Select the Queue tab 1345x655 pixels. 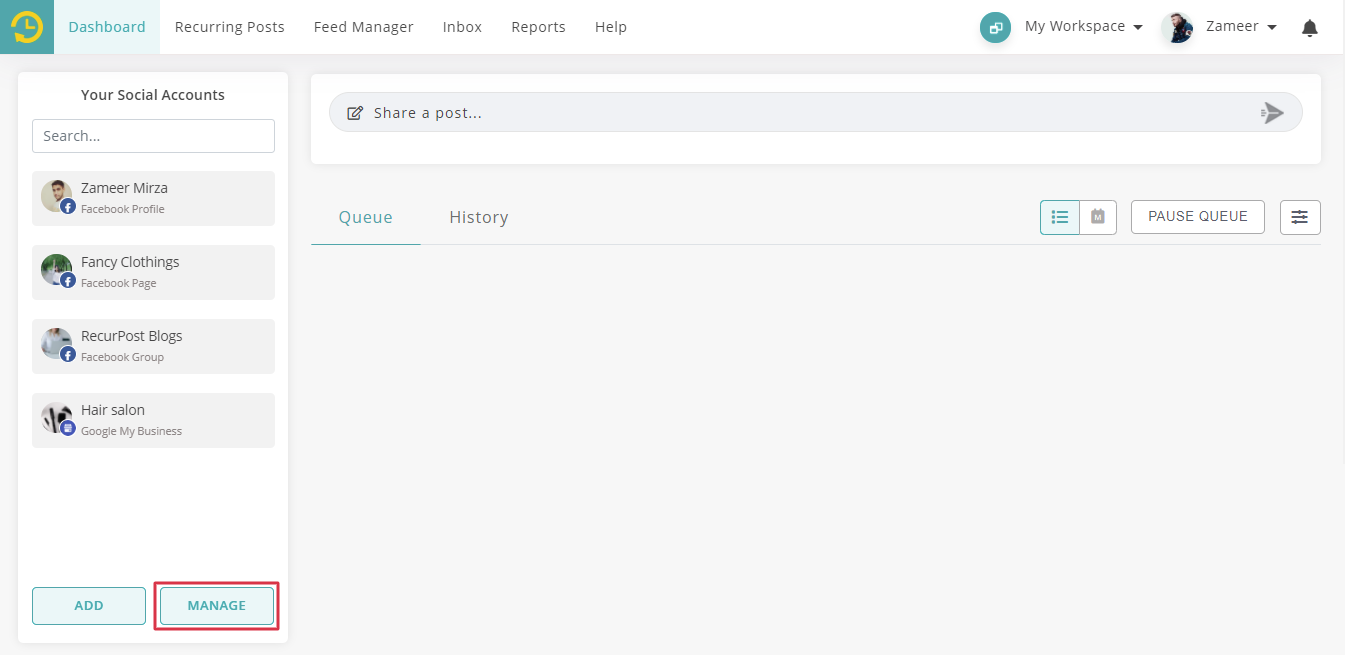point(366,217)
